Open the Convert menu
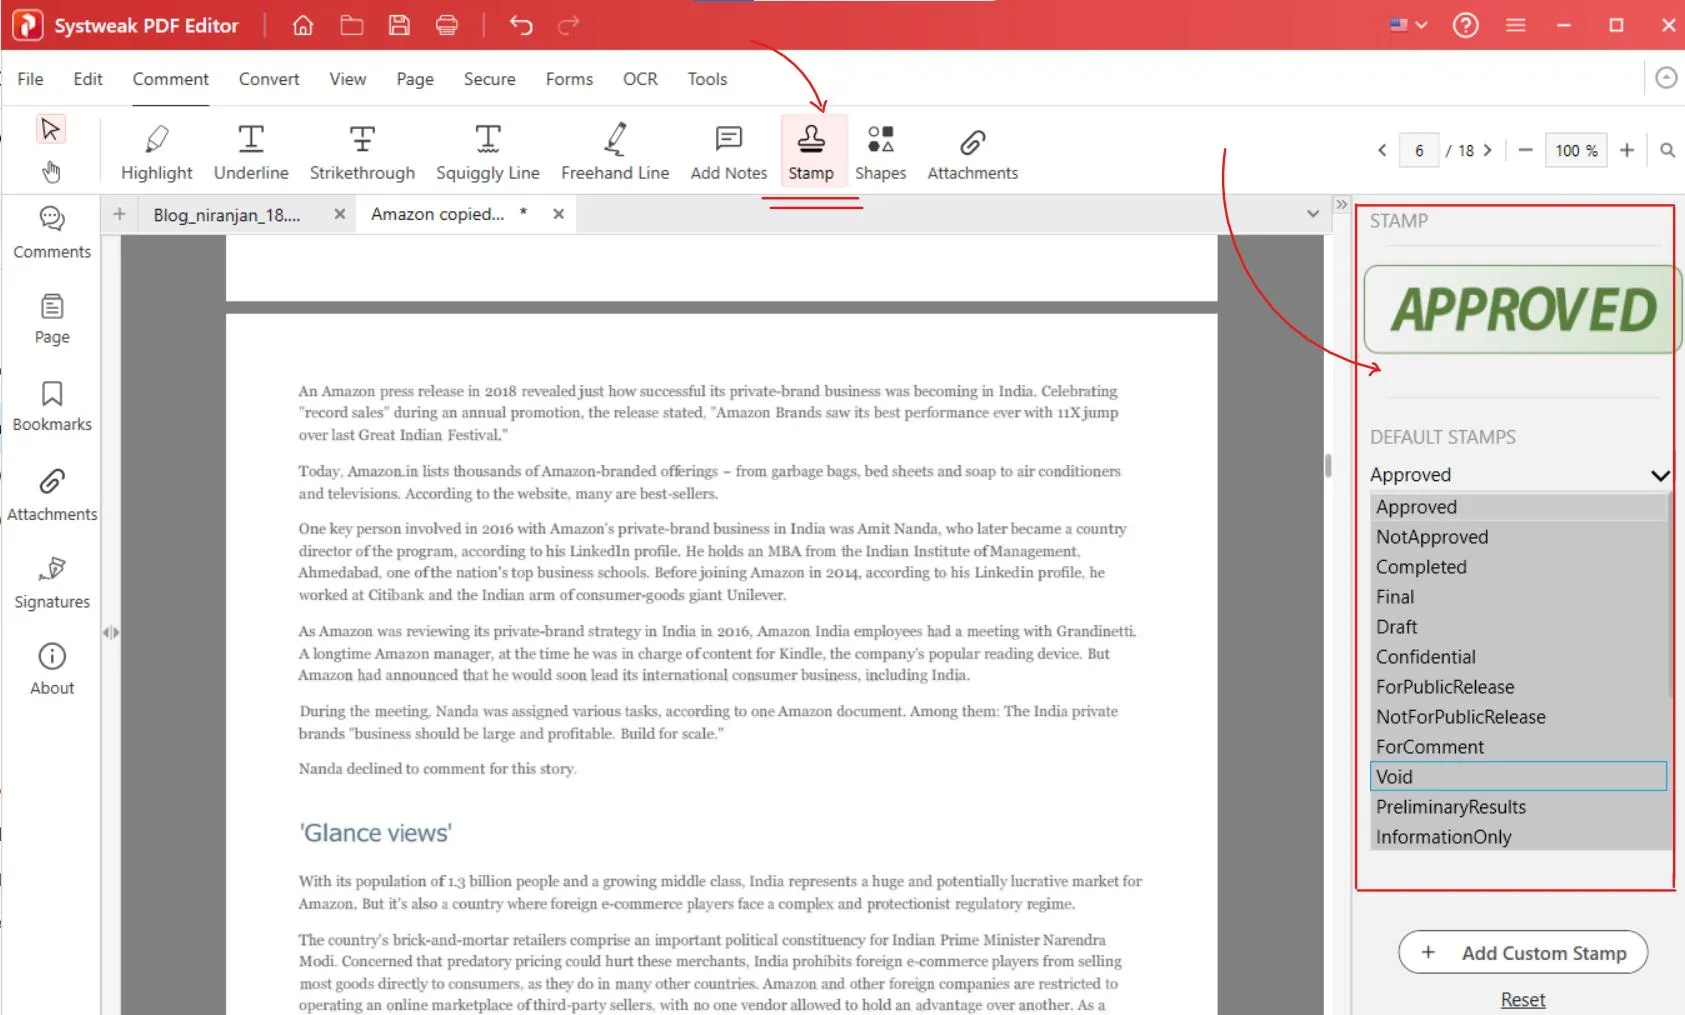1685x1015 pixels. tap(269, 79)
